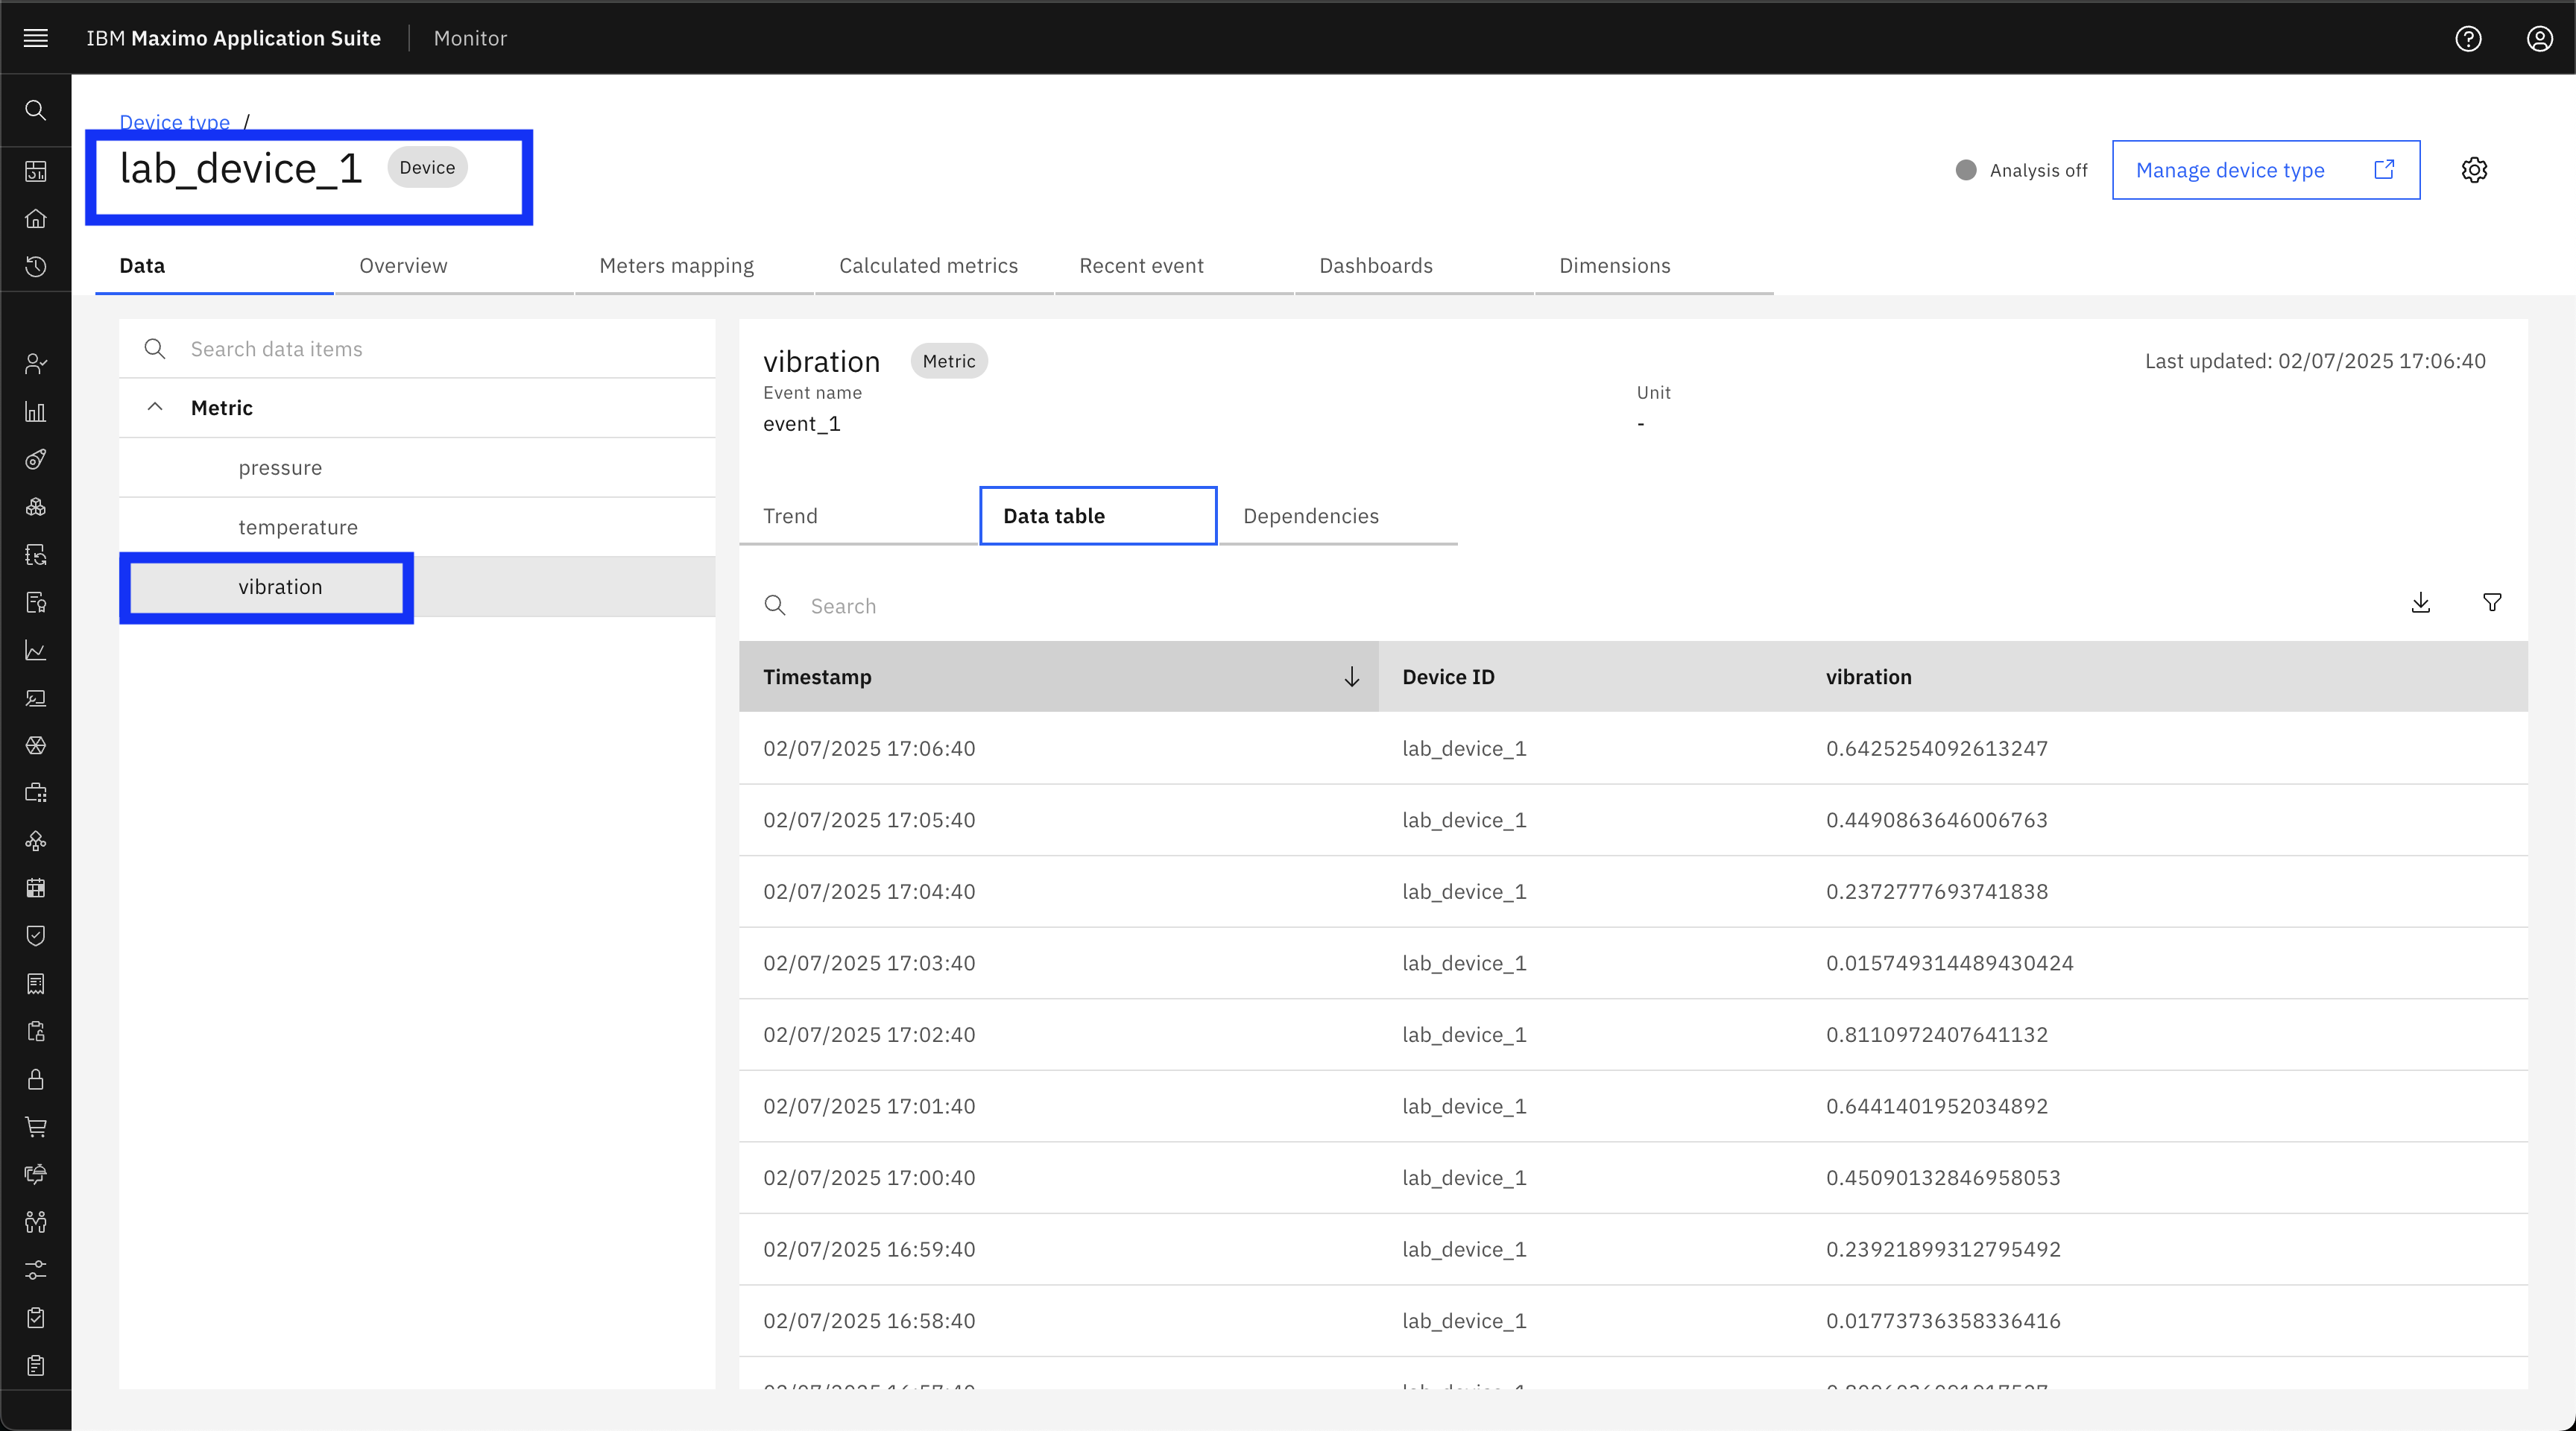The width and height of the screenshot is (2576, 1431).
Task: Open the clipboard list sidebar icon
Action: [x=36, y=1366]
